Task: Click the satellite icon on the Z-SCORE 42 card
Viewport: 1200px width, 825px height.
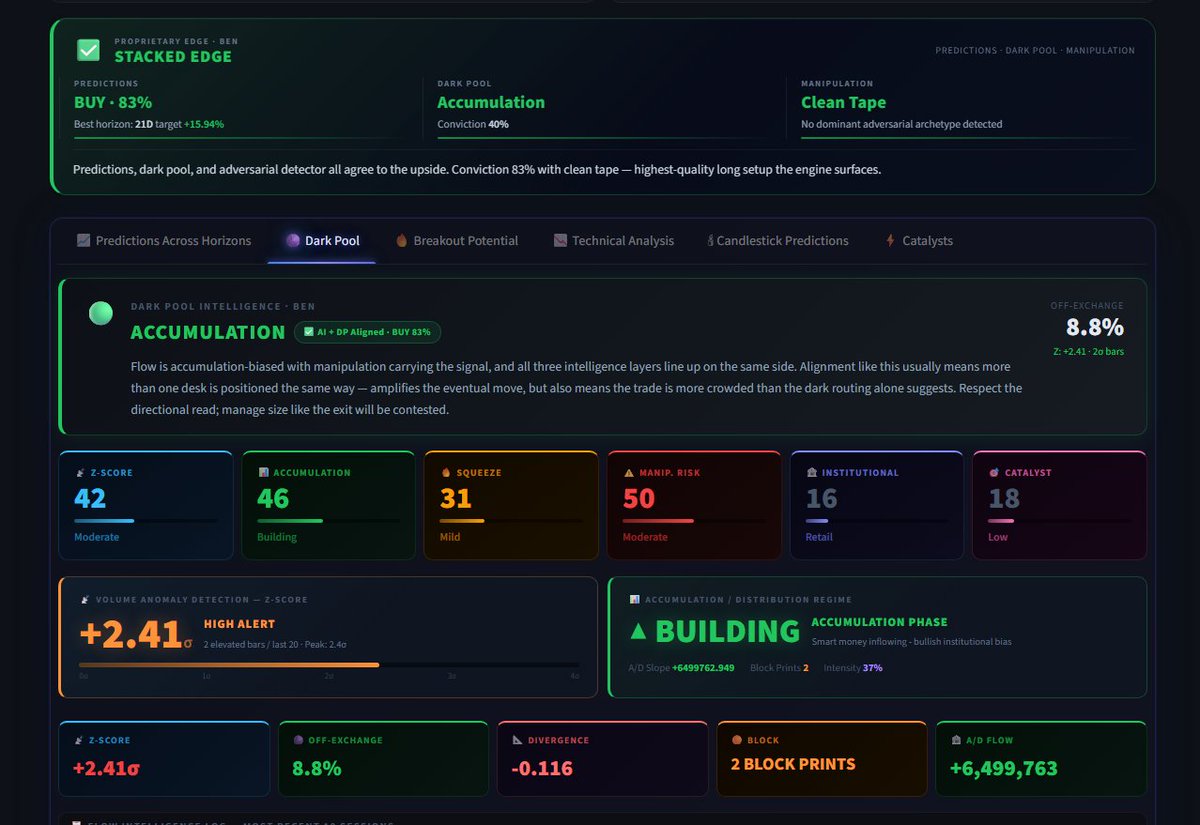Action: [79, 473]
